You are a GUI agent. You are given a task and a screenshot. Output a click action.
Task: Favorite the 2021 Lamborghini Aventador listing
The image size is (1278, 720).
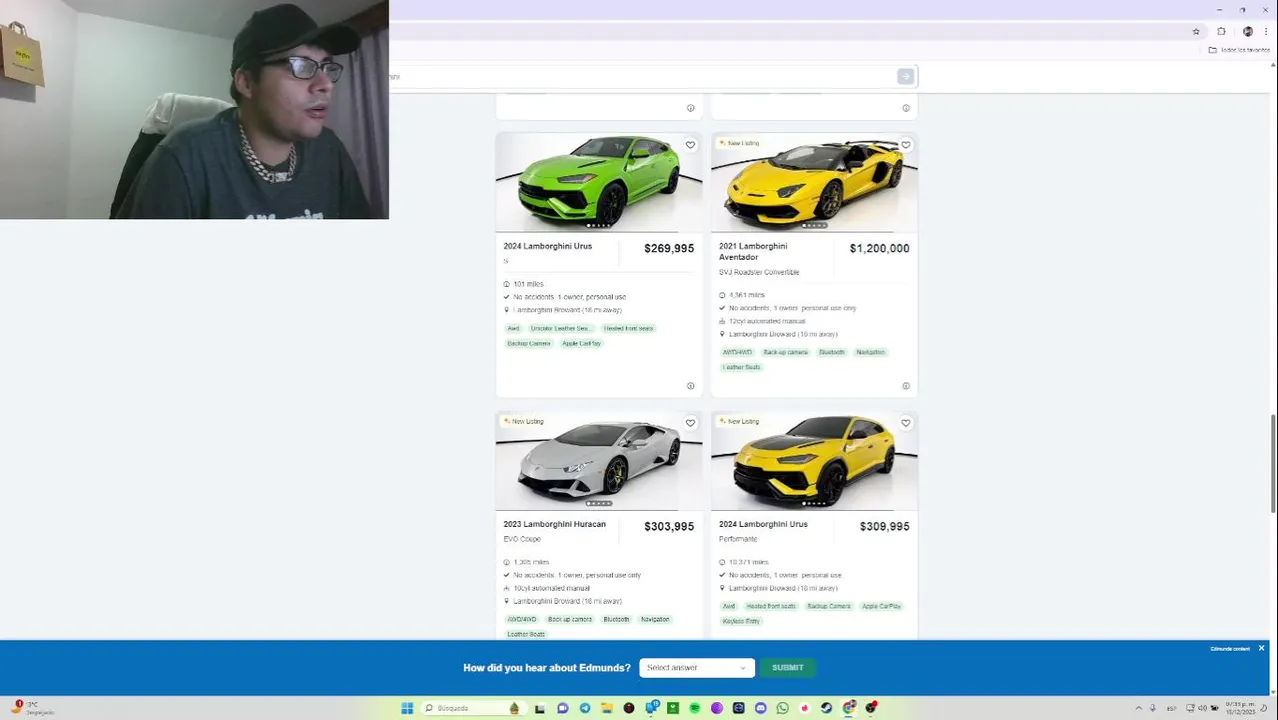coord(906,145)
